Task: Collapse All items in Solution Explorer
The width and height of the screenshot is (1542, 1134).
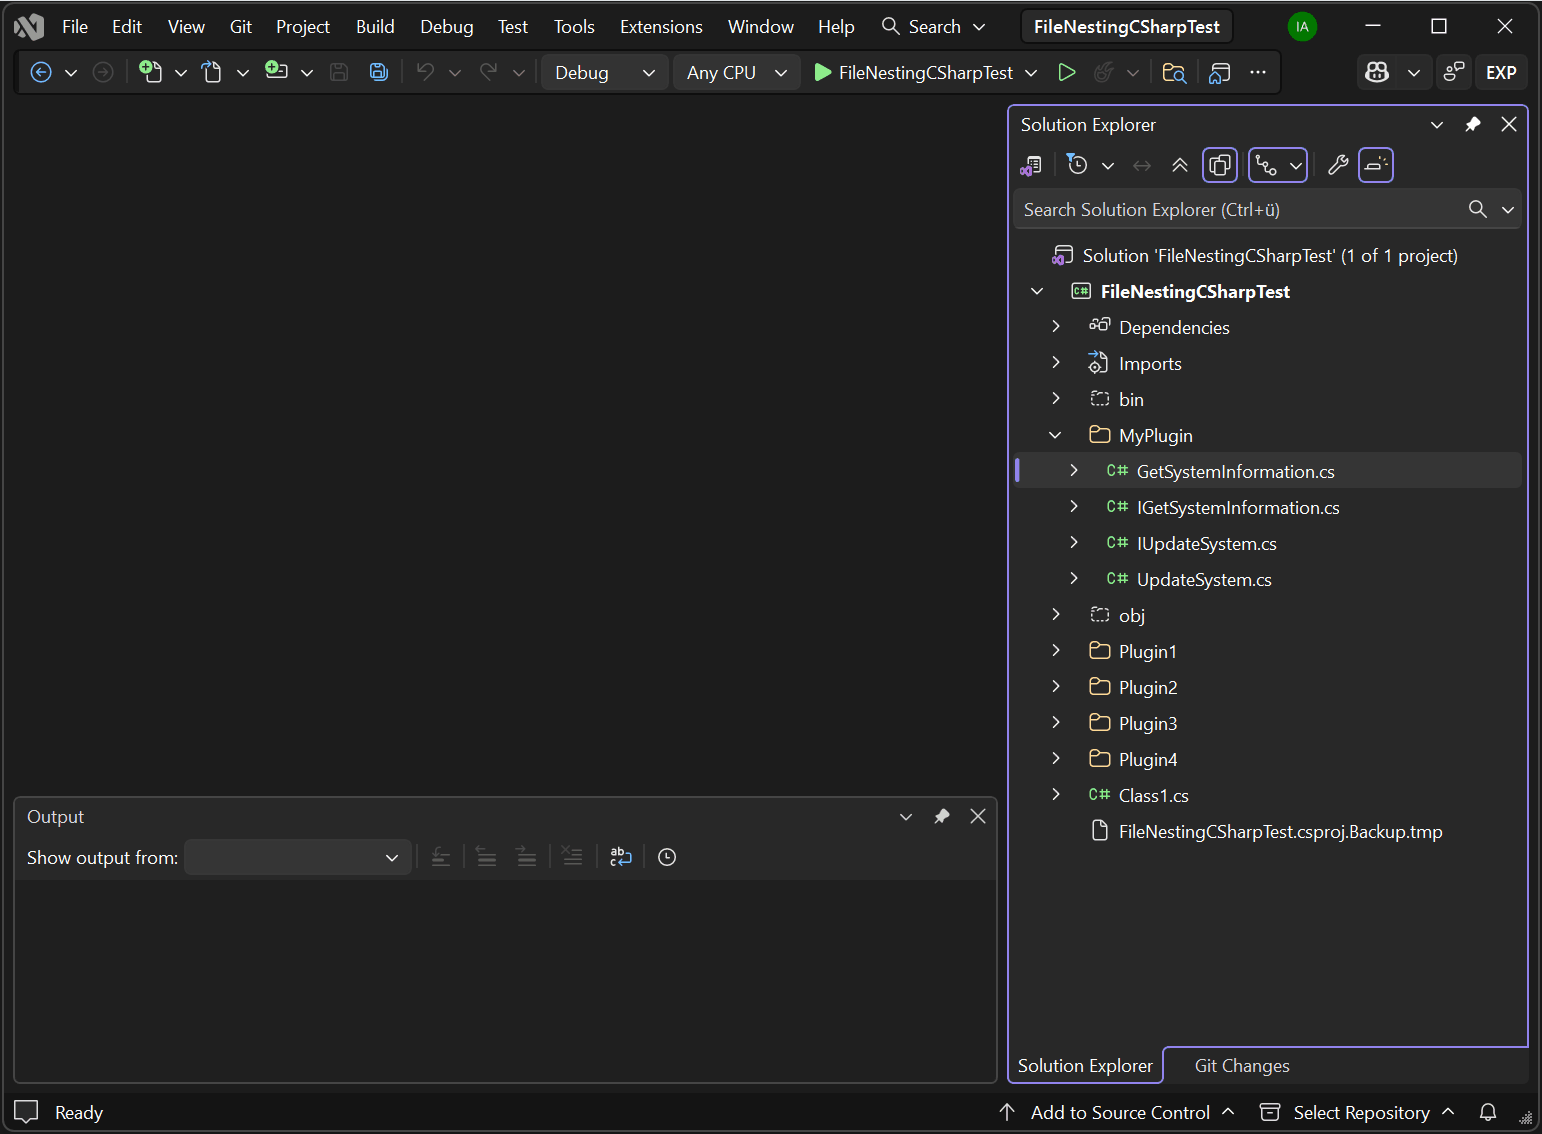Action: coord(1180,165)
